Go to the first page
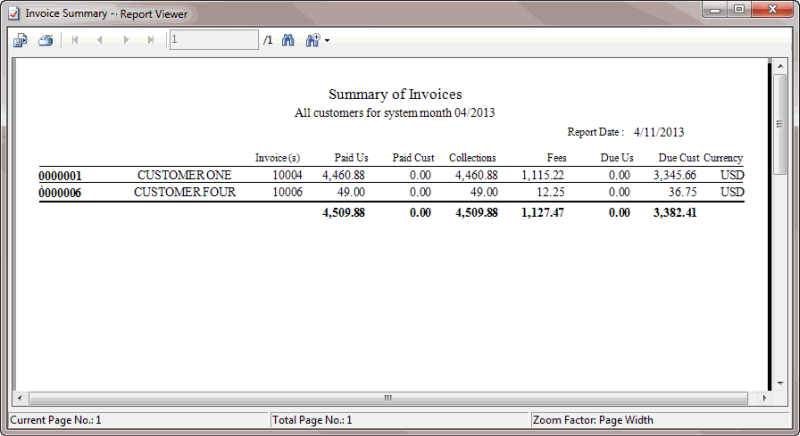The width and height of the screenshot is (800, 436). coord(76,40)
